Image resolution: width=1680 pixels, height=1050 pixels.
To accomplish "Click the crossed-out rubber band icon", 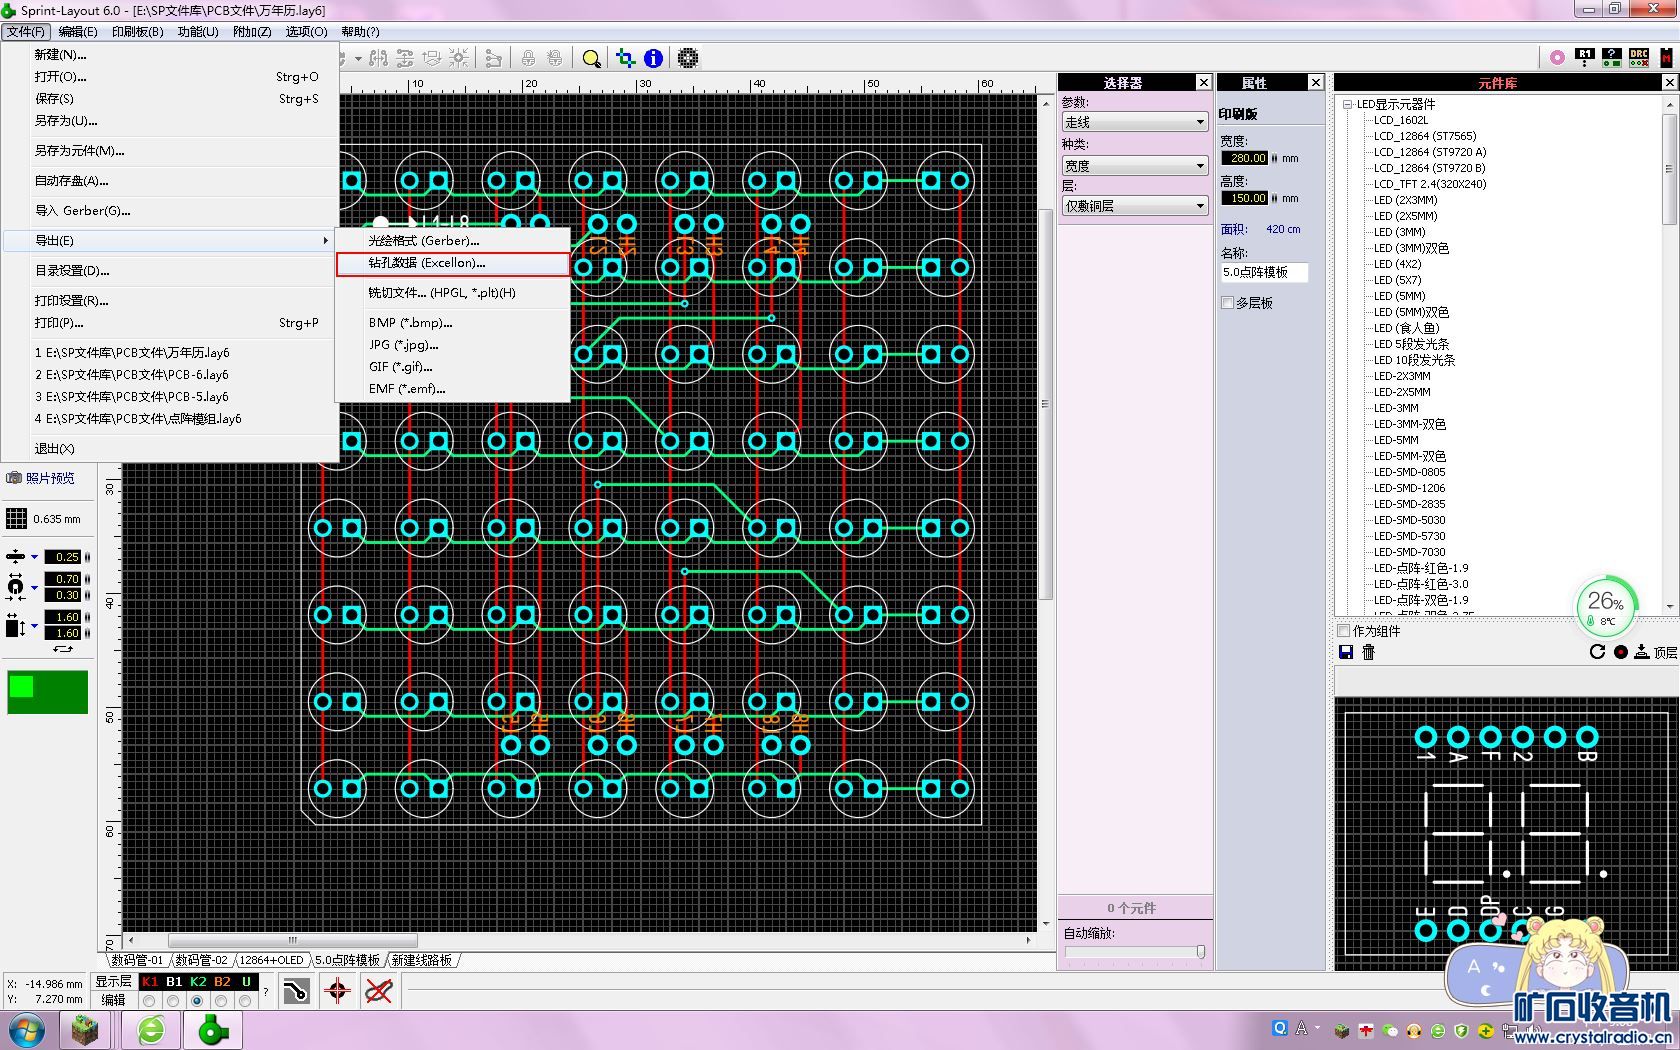I will [x=378, y=991].
